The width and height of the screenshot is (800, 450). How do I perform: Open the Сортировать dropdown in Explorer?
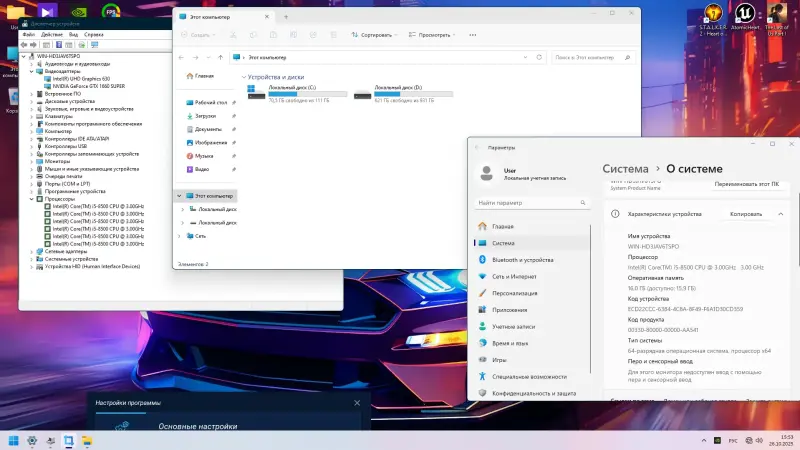377,34
